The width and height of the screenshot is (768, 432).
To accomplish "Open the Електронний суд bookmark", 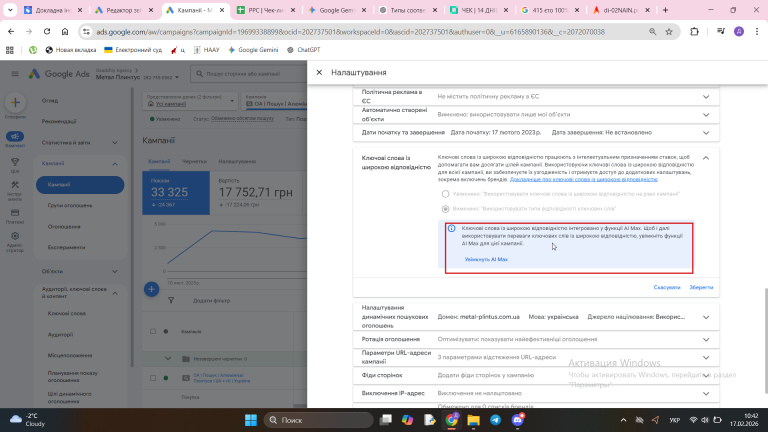I will 133,50.
